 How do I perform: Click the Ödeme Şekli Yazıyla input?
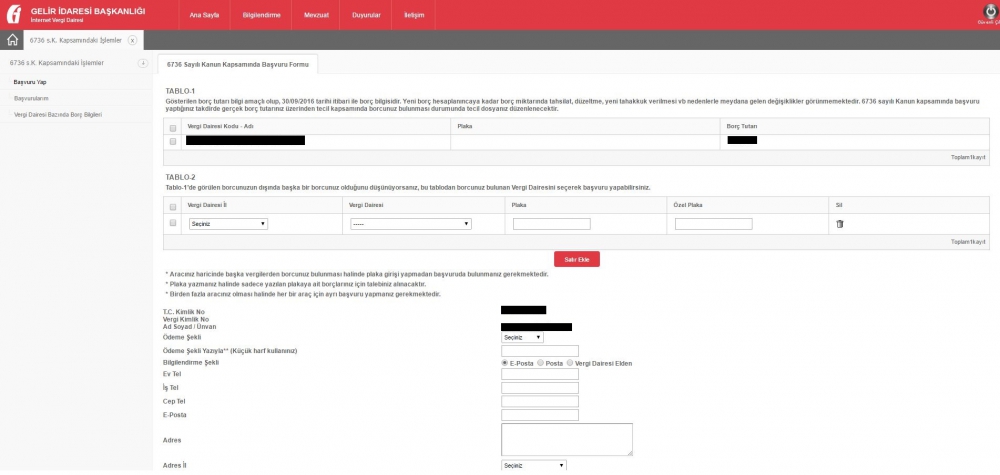click(540, 351)
